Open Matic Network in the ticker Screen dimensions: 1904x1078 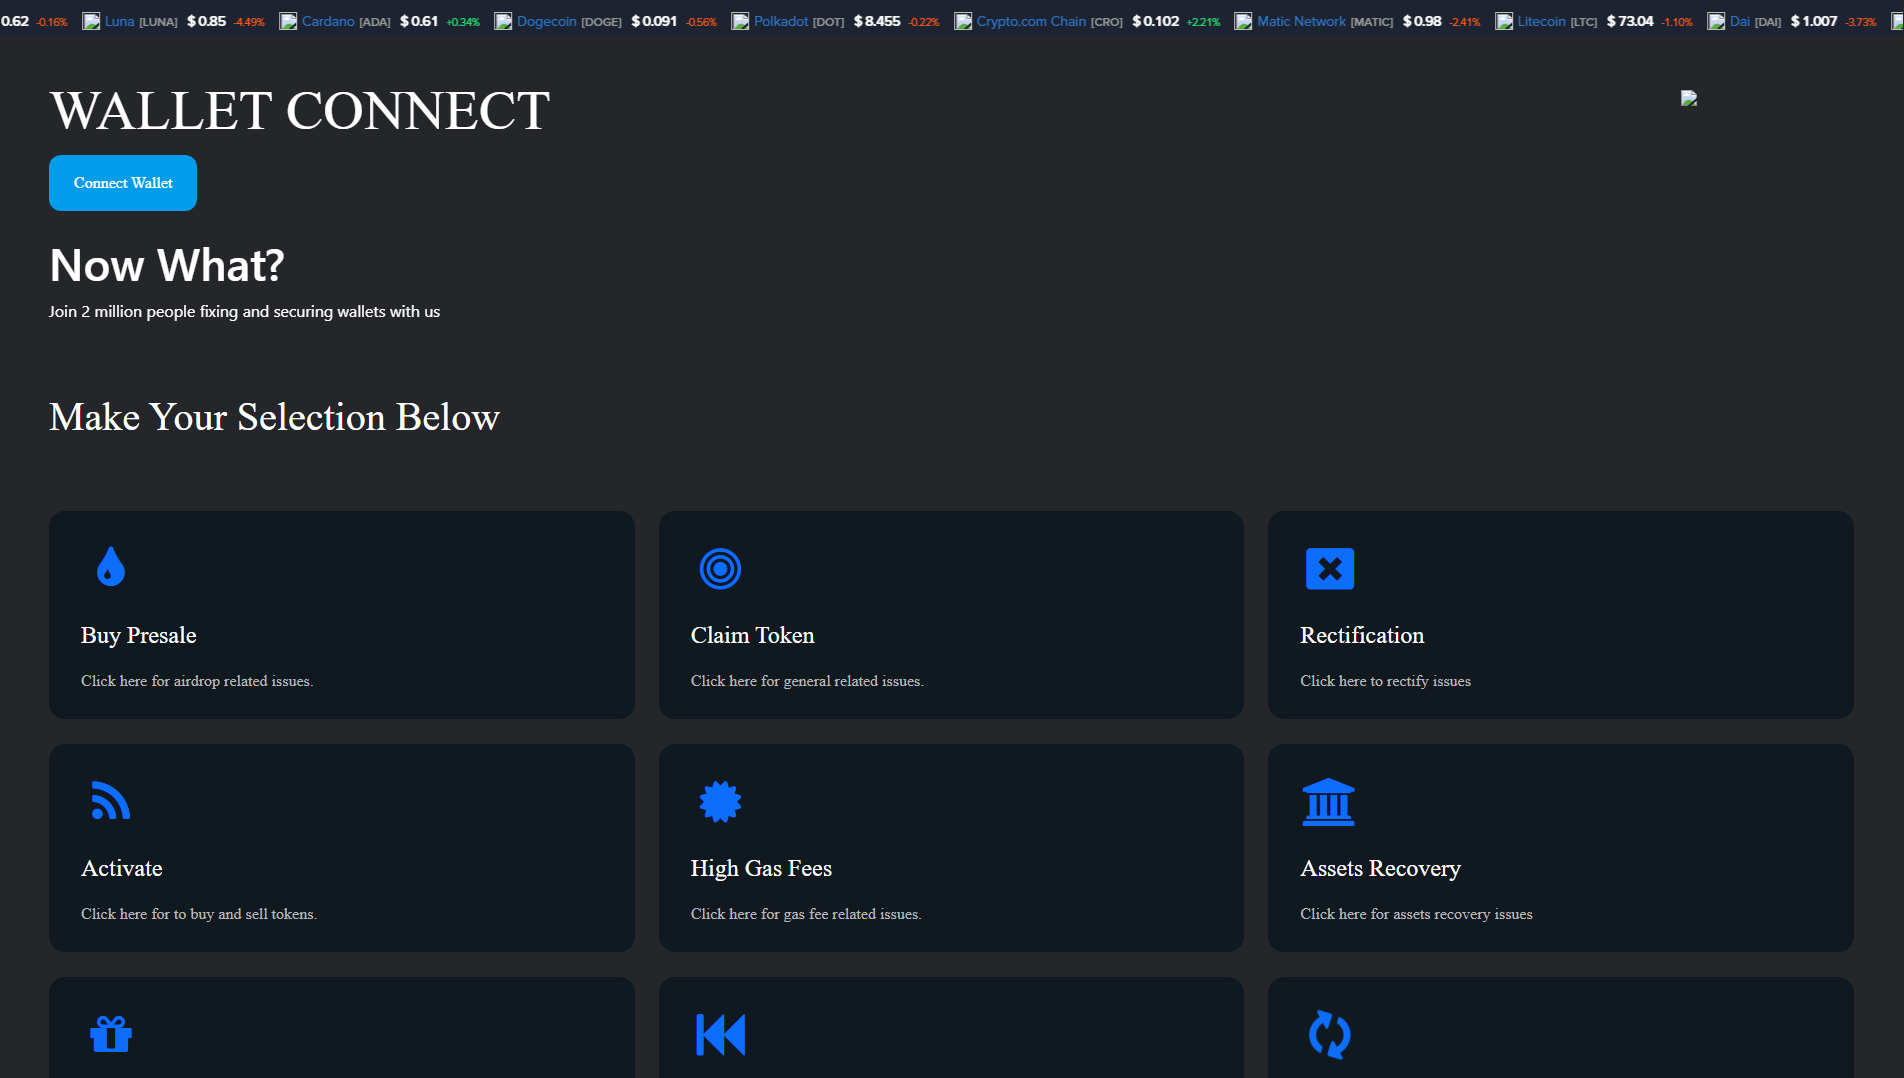[x=1302, y=21]
